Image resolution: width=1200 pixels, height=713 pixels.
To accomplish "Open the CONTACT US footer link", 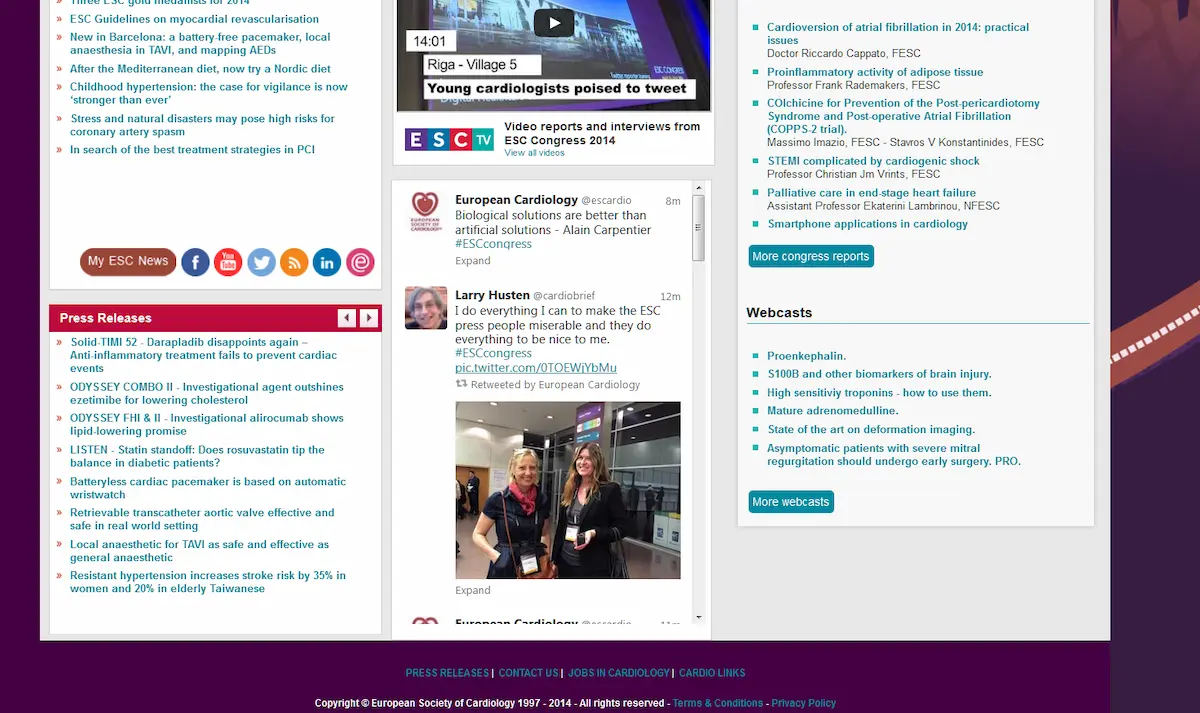I will point(529,673).
